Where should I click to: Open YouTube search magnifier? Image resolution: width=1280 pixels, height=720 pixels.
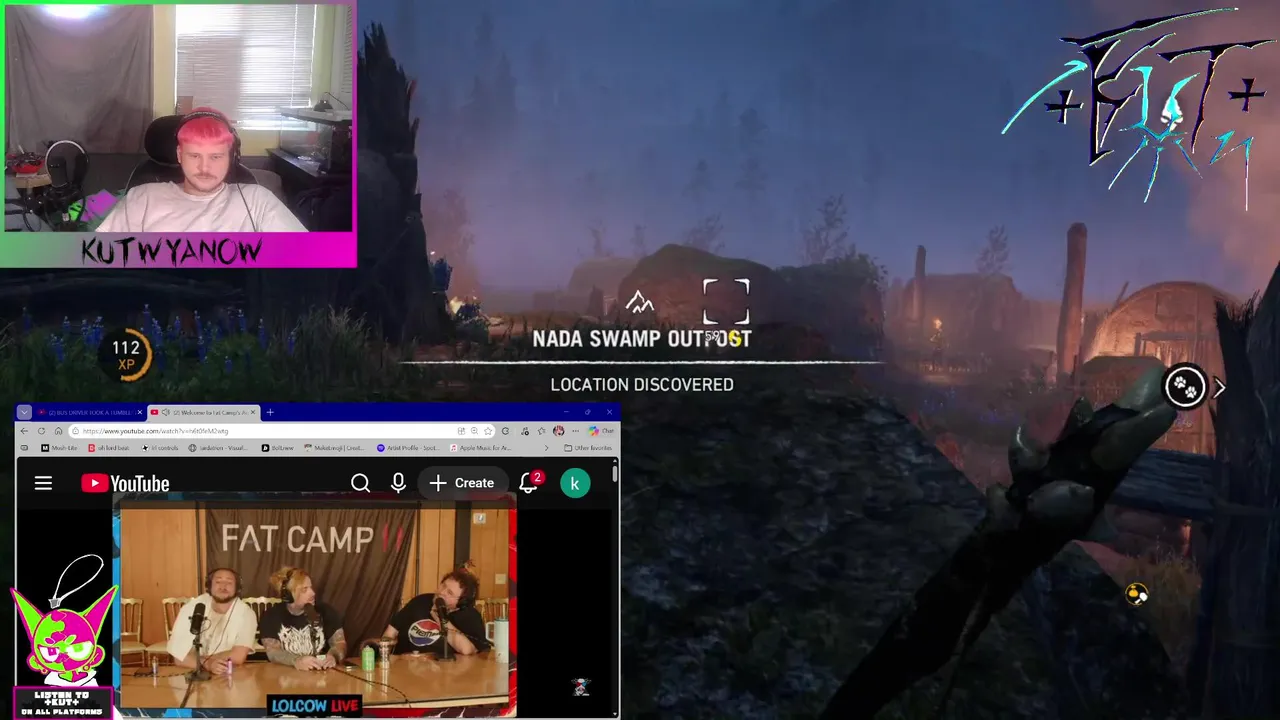coord(361,483)
